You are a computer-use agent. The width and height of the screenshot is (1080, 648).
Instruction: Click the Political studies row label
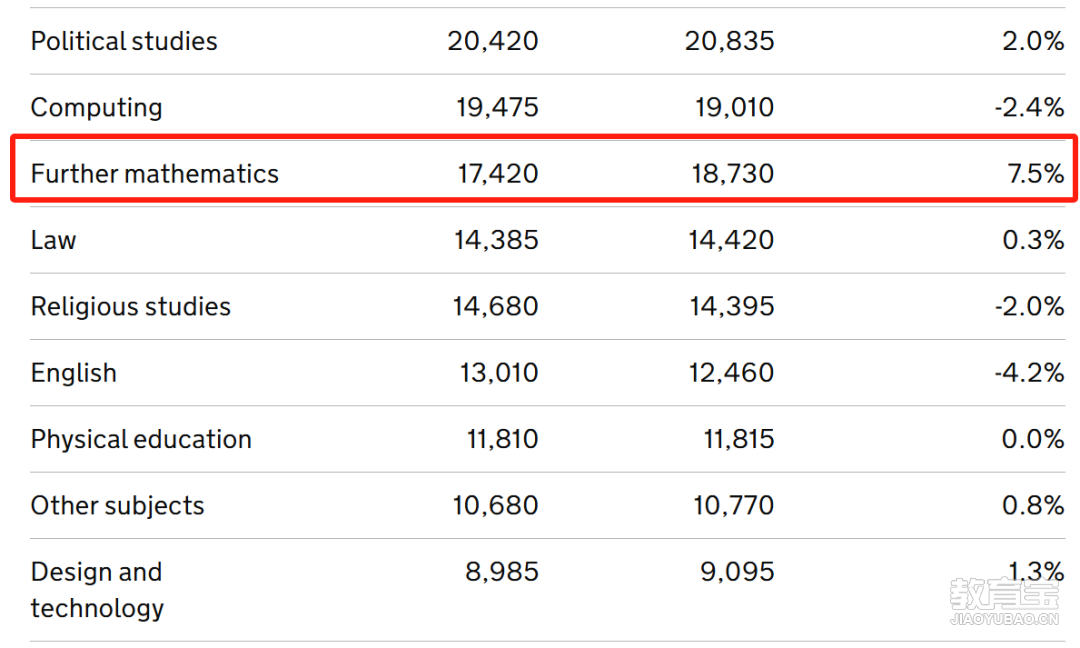point(124,41)
